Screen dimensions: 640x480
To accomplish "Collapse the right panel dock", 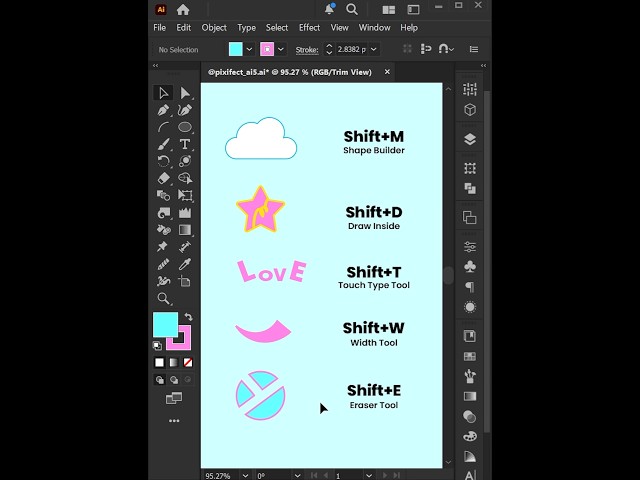I will 484,65.
